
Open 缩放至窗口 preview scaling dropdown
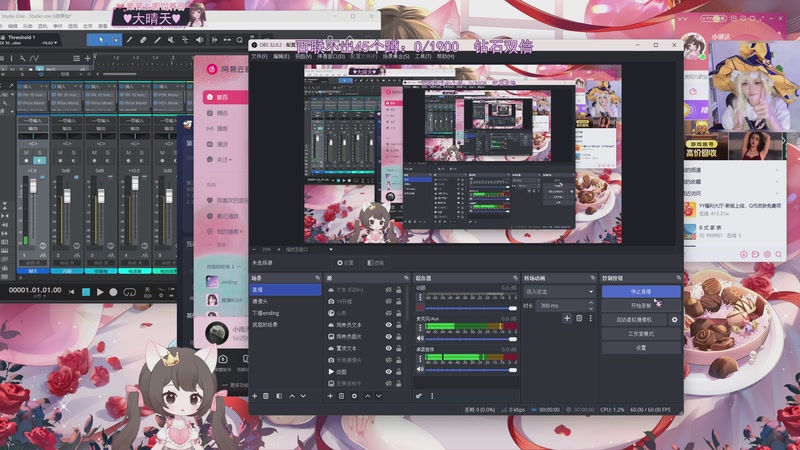(309, 249)
